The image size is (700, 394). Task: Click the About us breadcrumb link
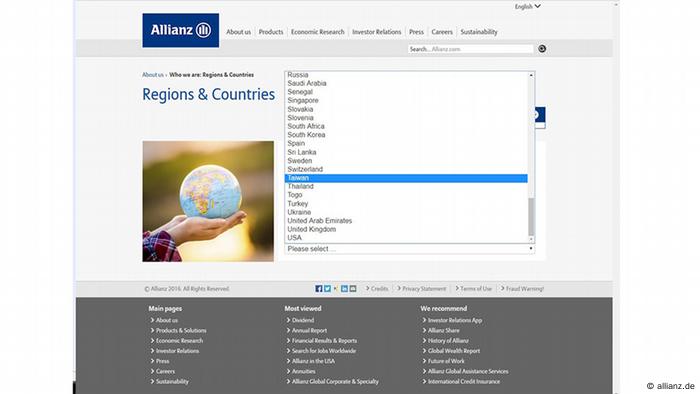(153, 75)
